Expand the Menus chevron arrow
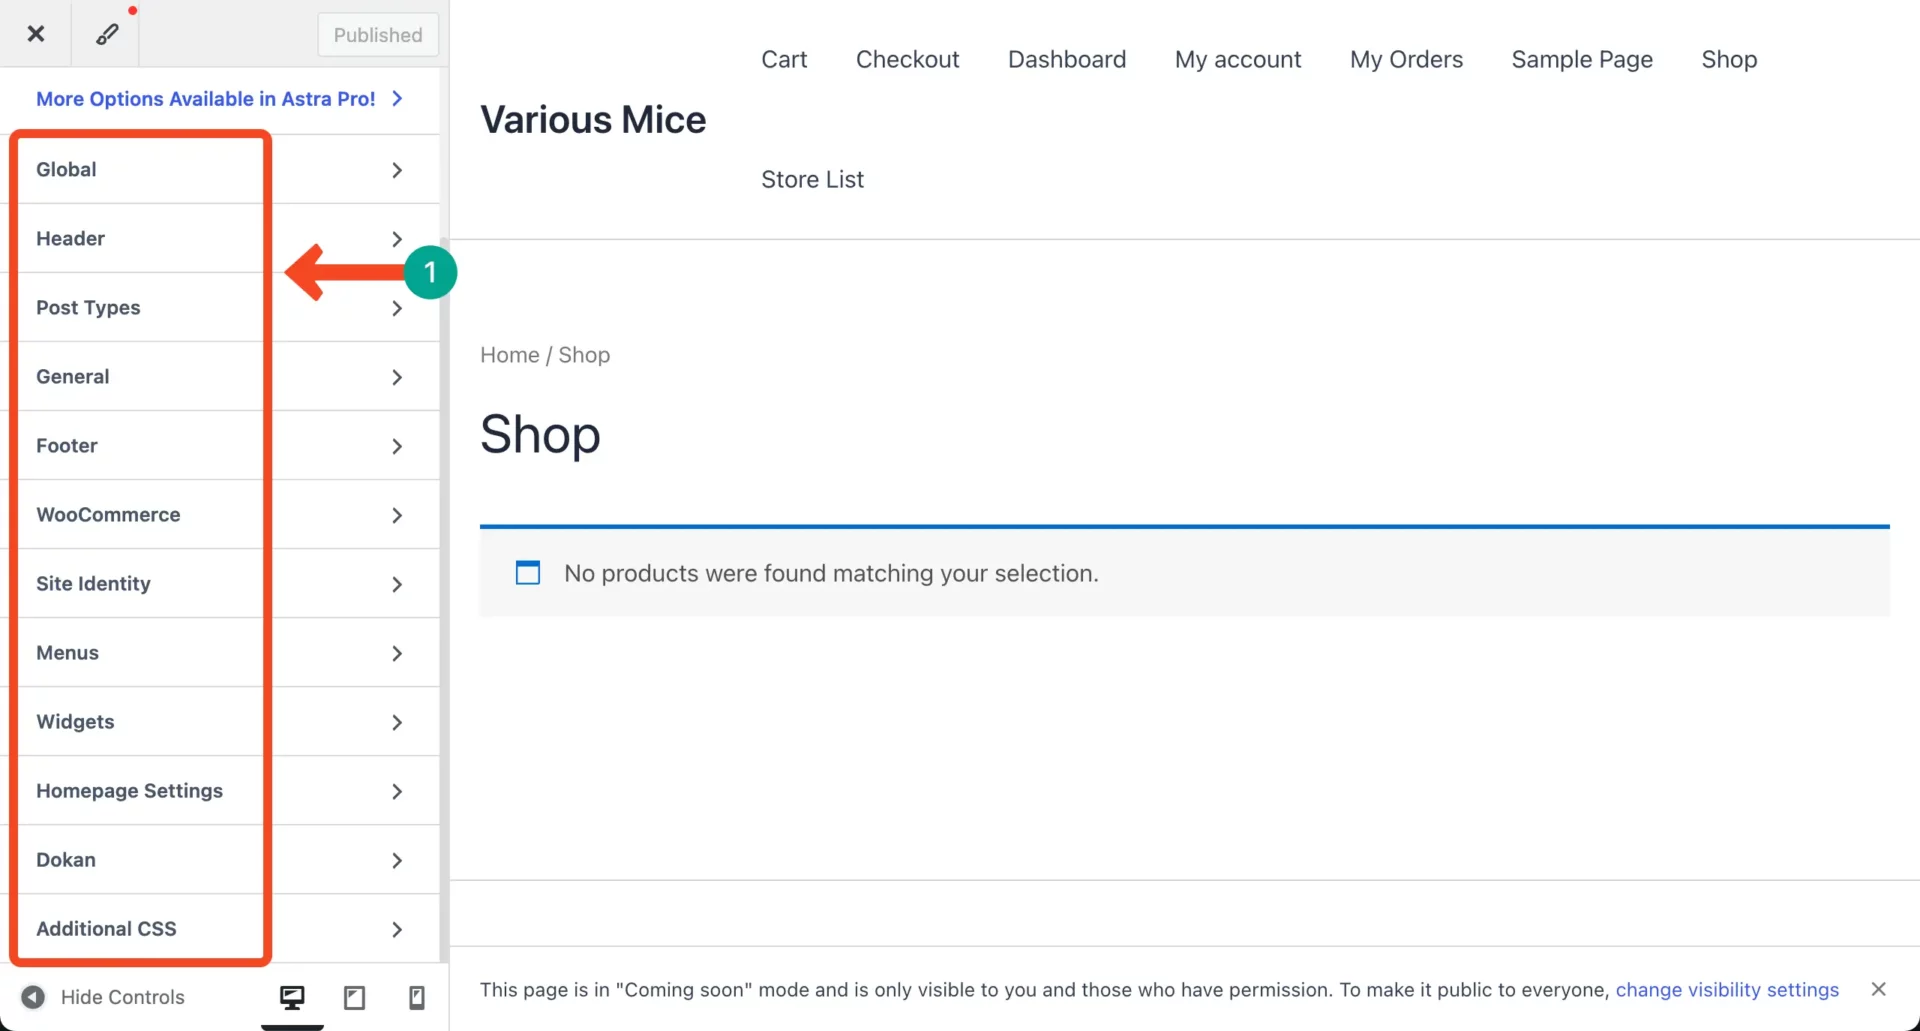The width and height of the screenshot is (1920, 1031). click(x=397, y=653)
